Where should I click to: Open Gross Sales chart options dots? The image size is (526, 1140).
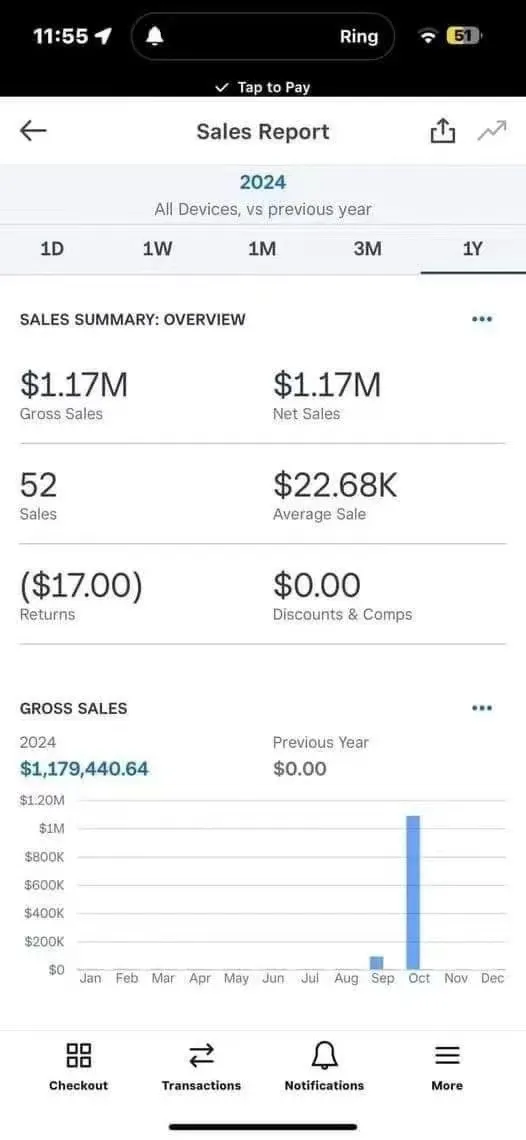[x=482, y=707]
